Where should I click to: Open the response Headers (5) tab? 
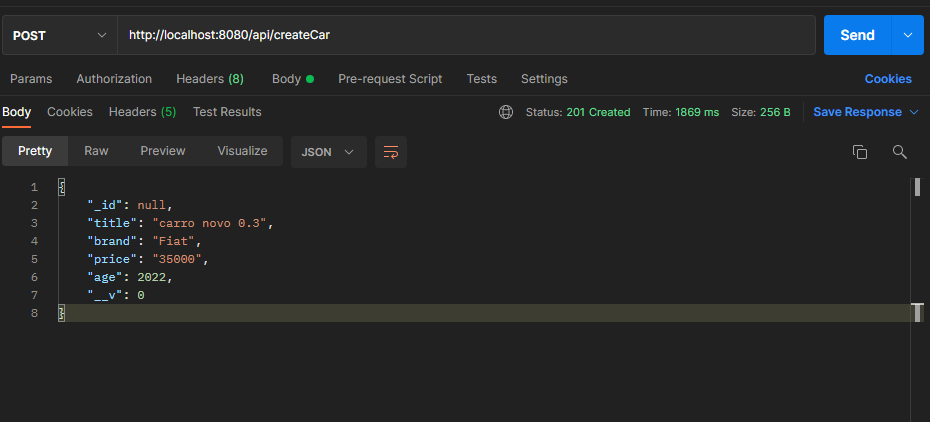tap(142, 112)
